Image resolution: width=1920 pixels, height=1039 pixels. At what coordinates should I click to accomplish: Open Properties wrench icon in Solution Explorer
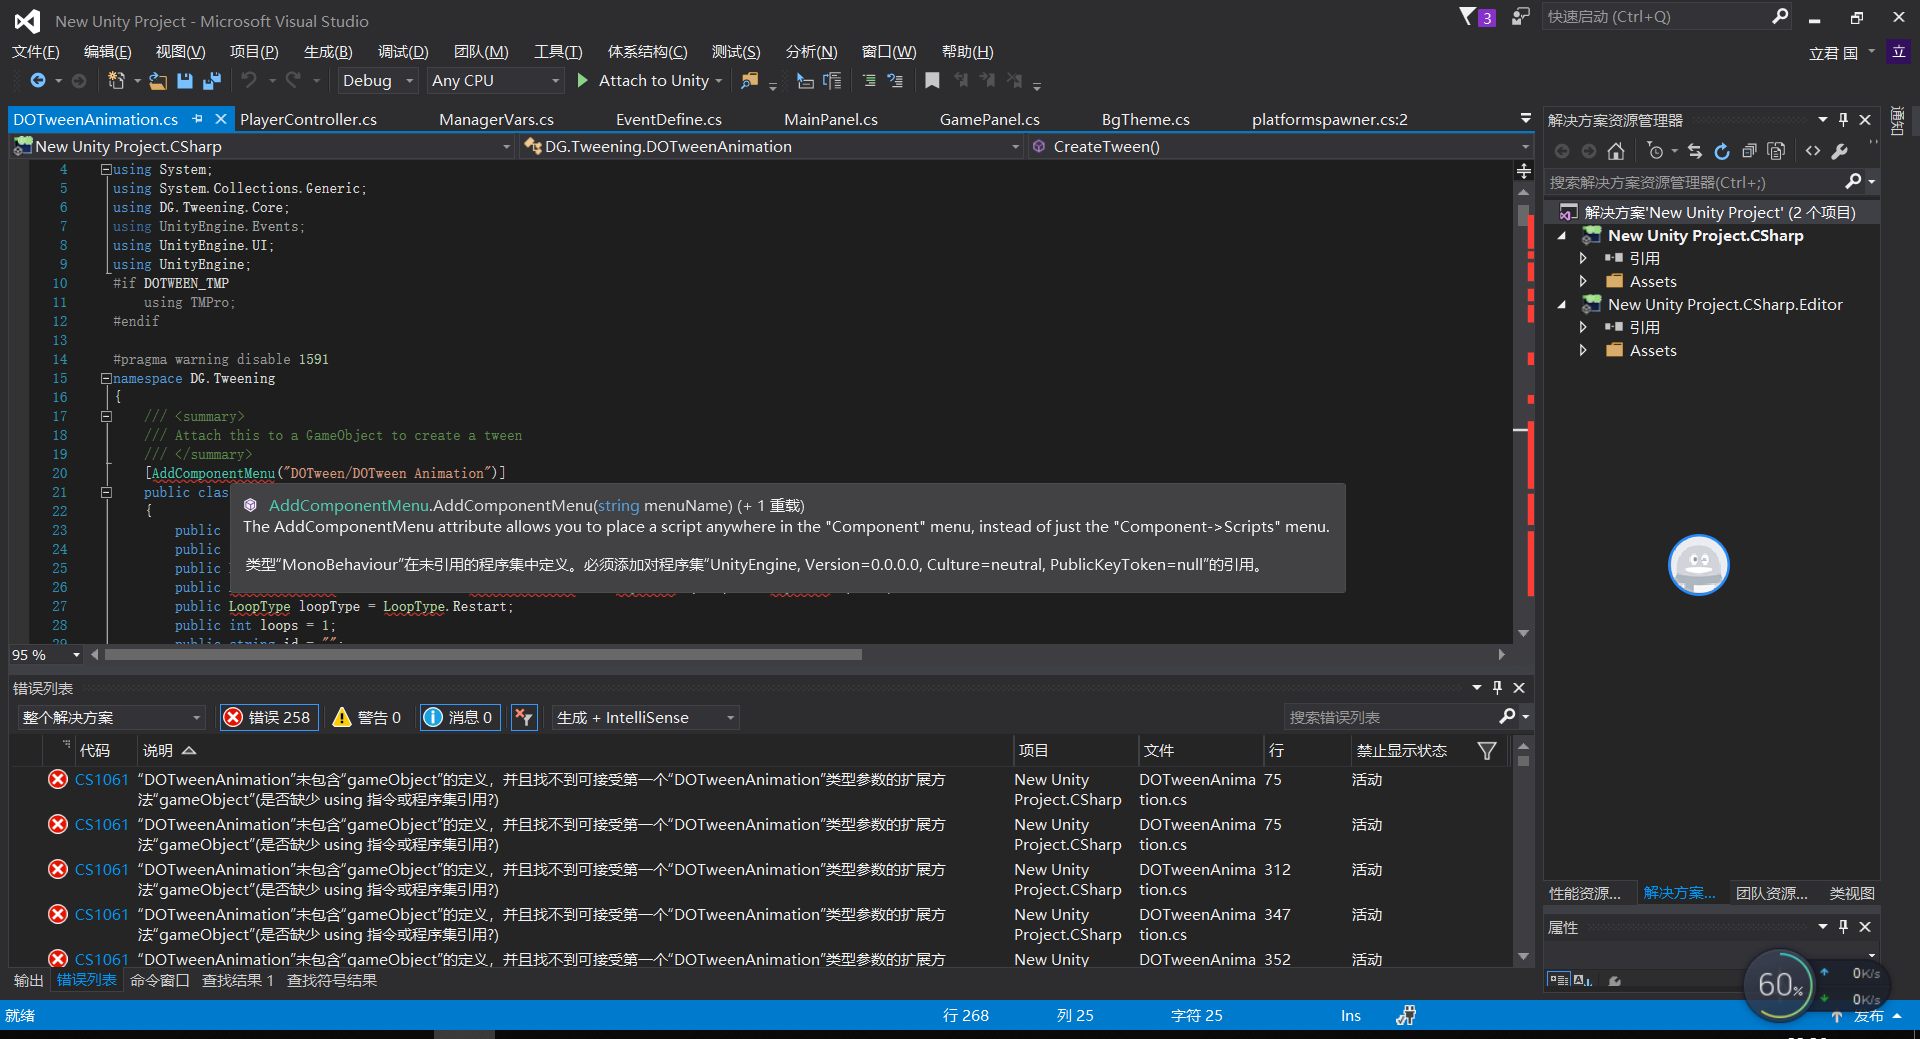(x=1840, y=151)
